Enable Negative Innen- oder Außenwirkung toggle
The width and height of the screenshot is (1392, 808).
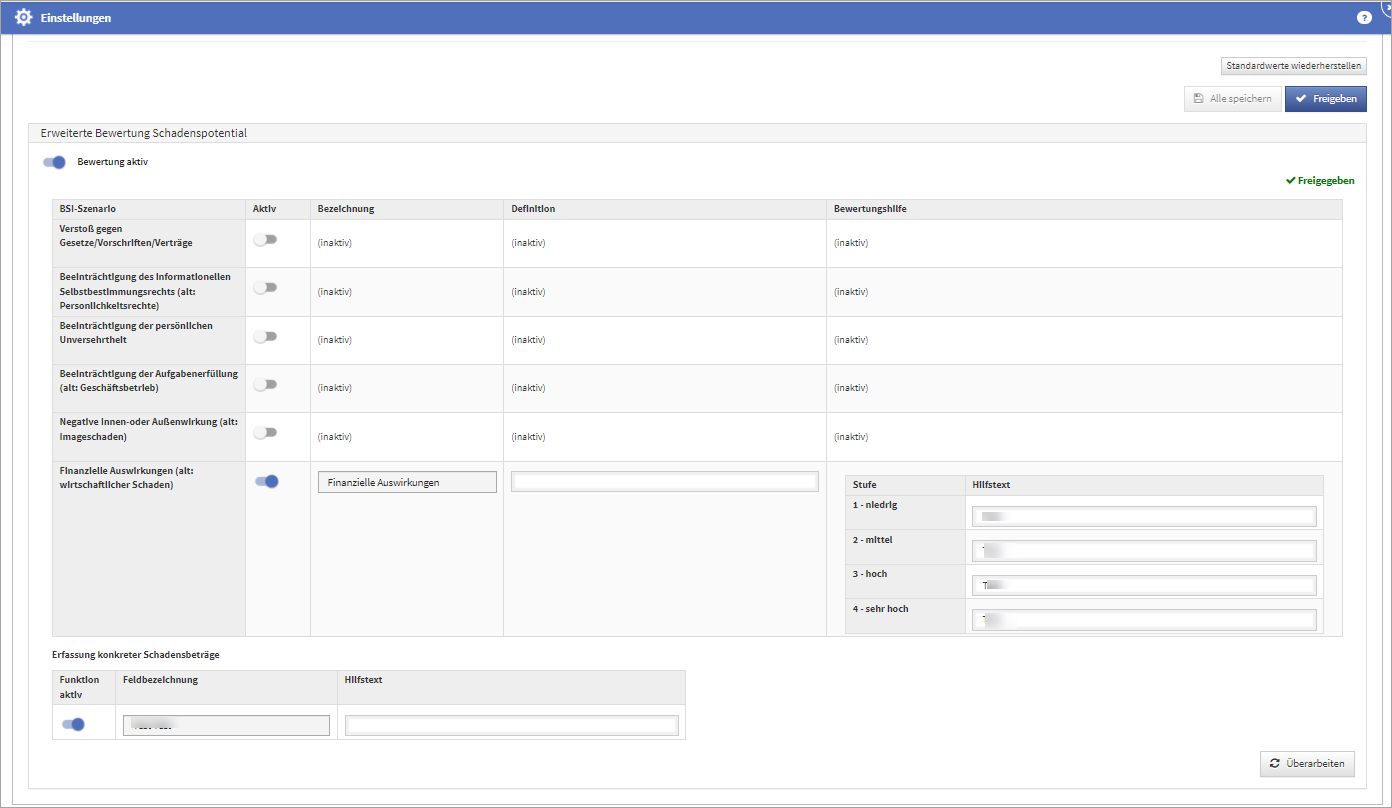(265, 433)
